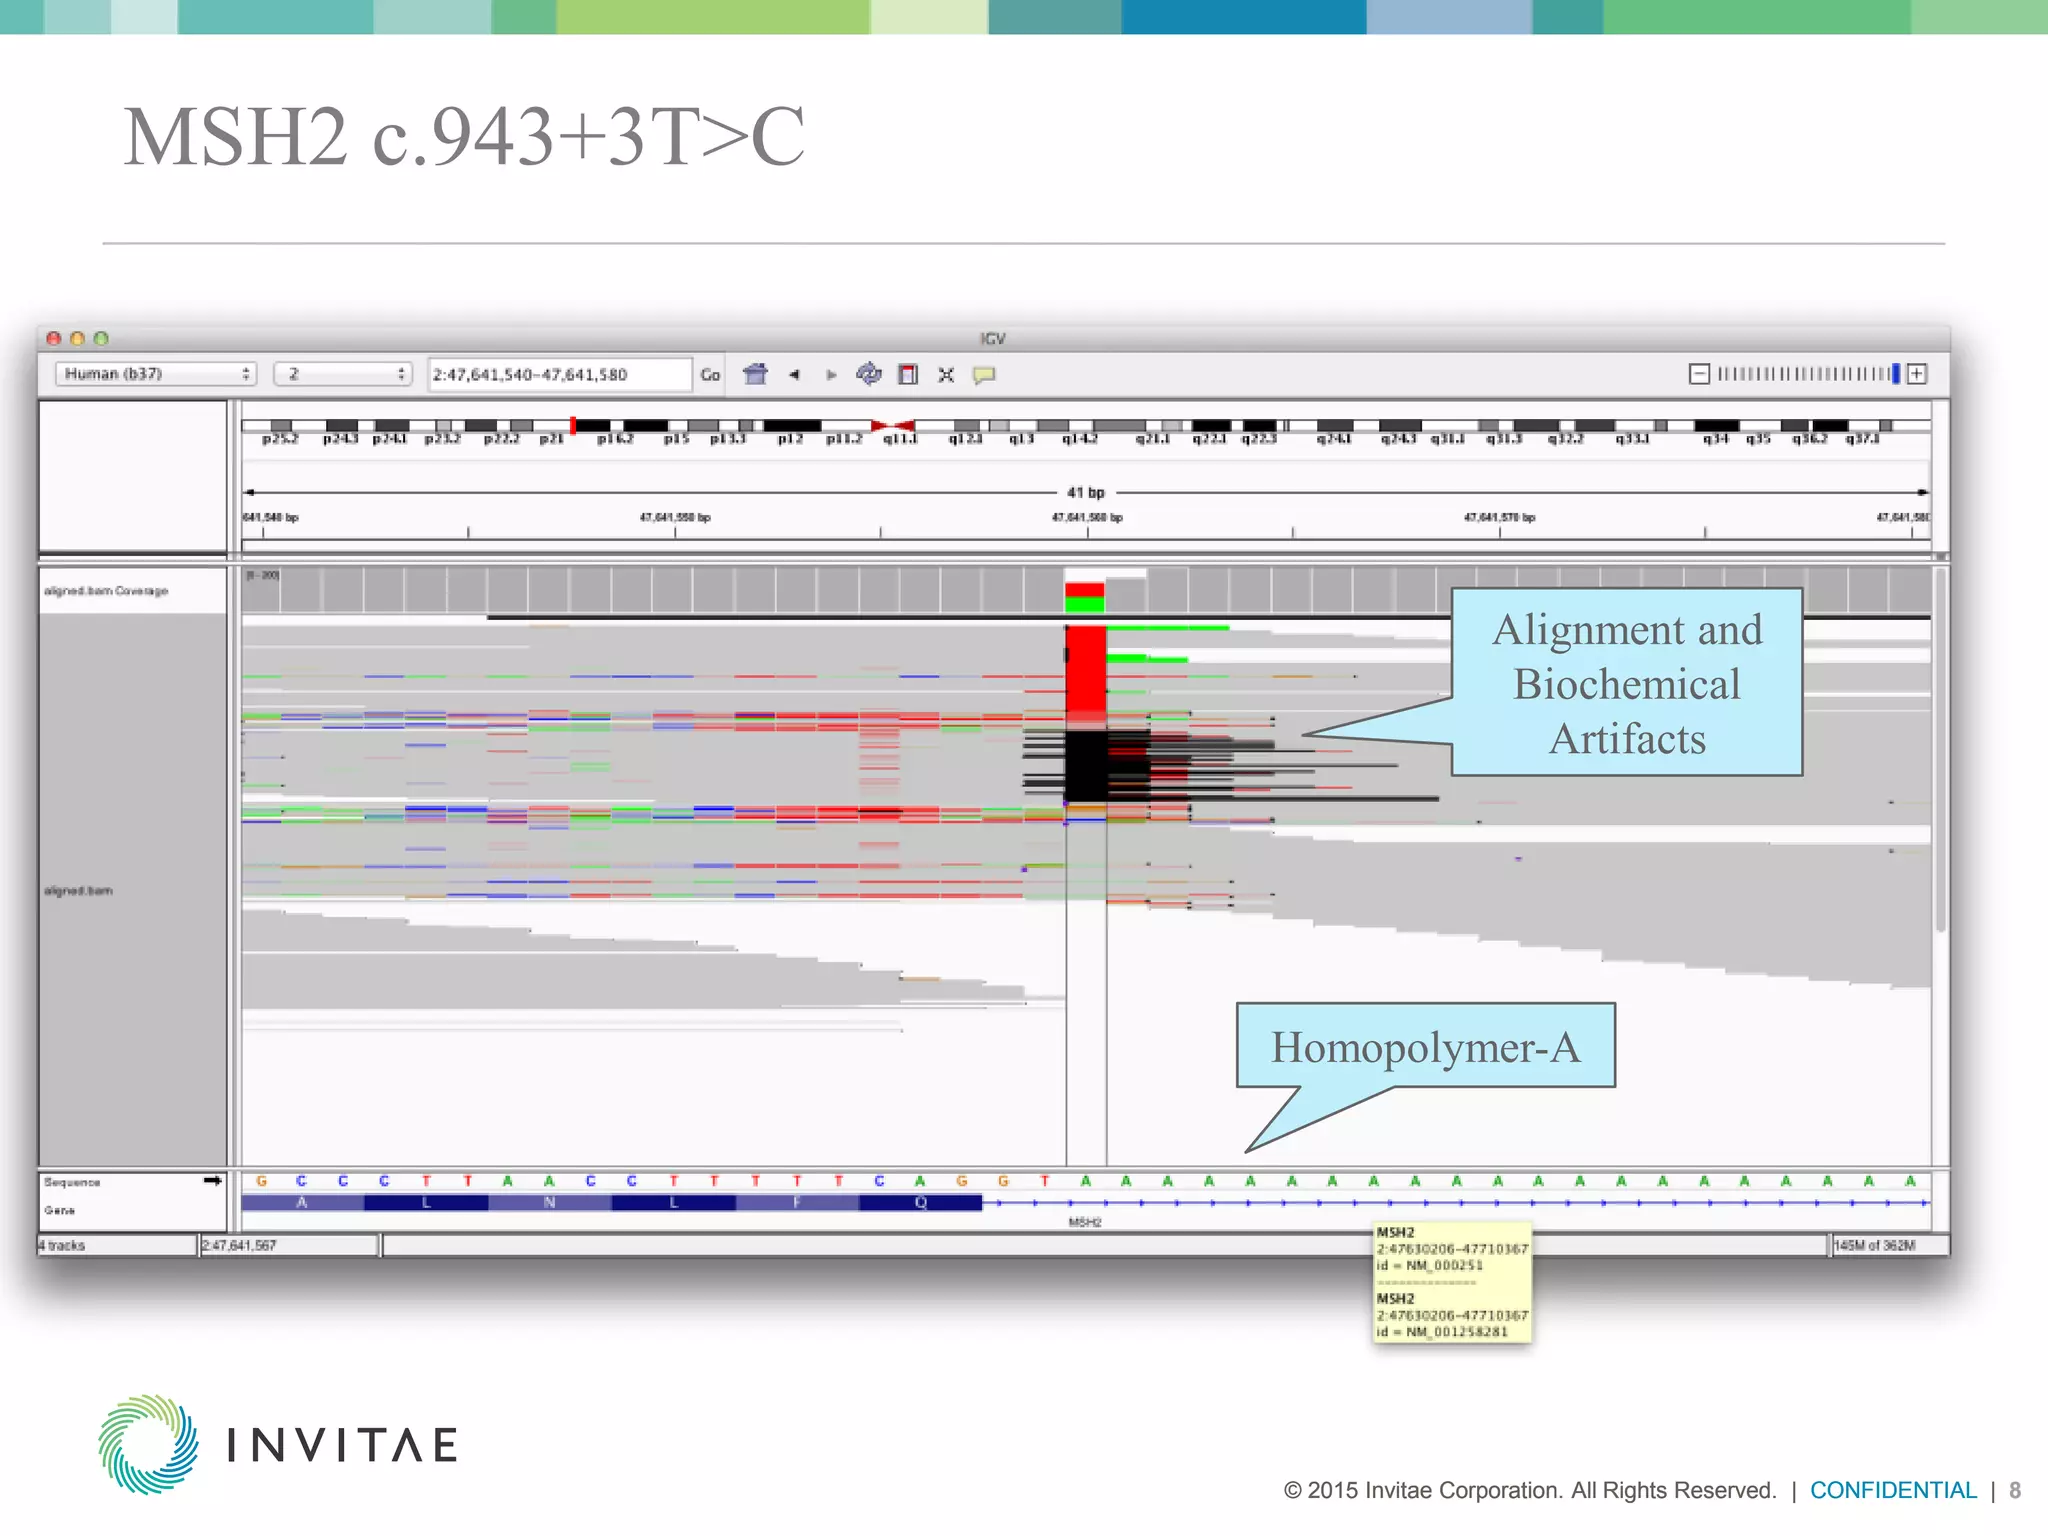Click the Sequence track strand arrow

212,1181
